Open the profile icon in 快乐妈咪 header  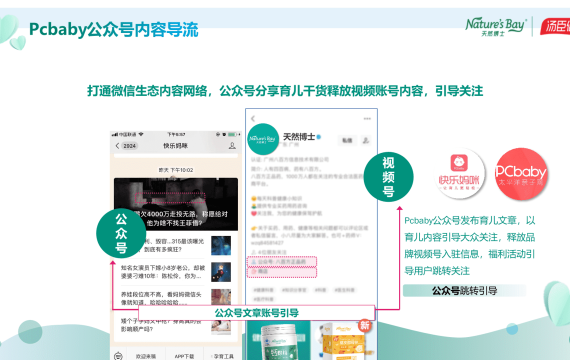coord(232,146)
